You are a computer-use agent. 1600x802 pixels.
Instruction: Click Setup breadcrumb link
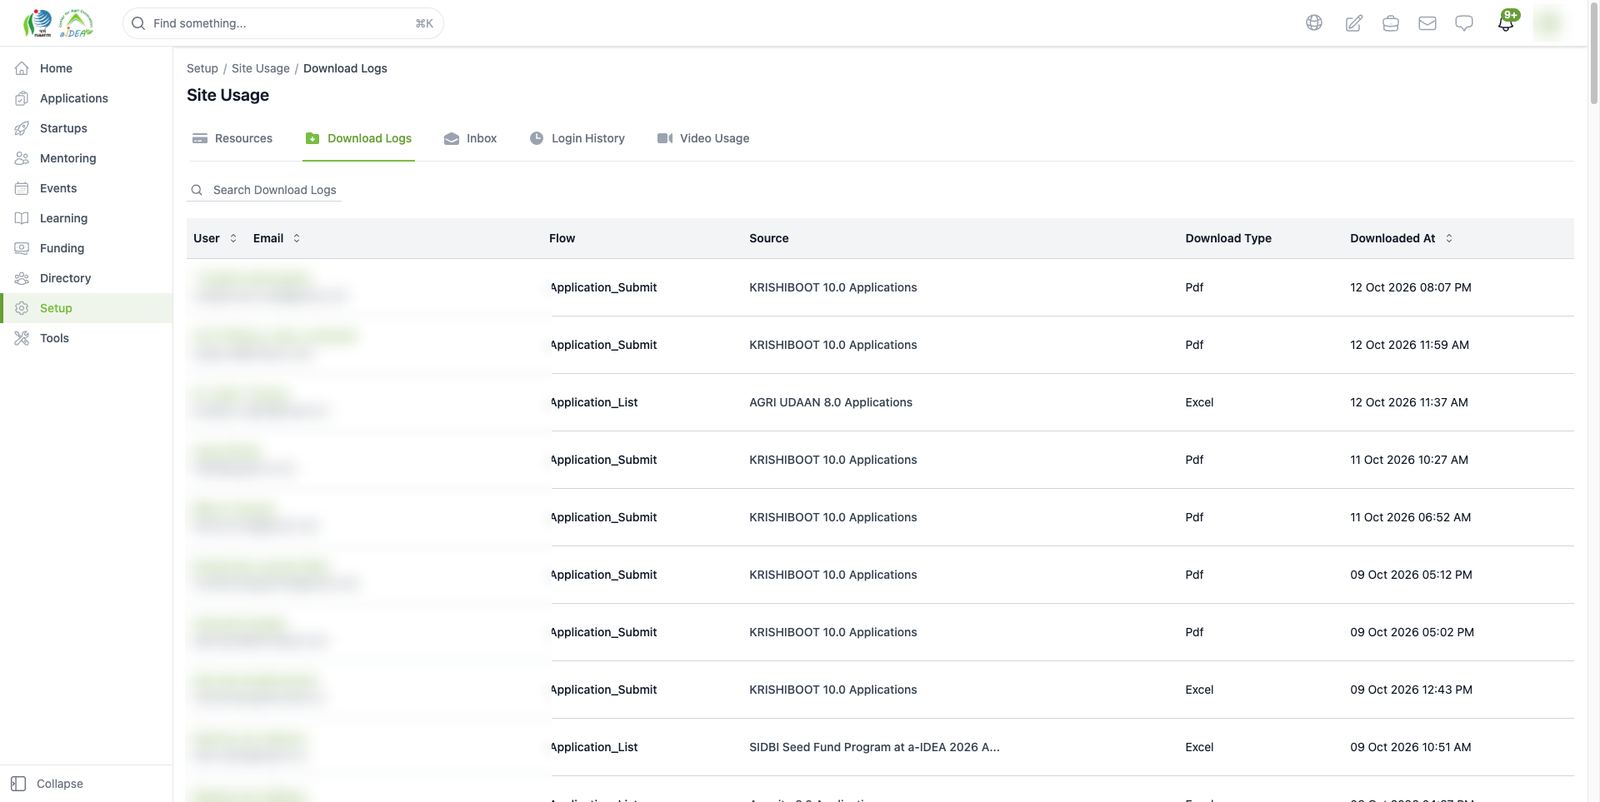[202, 68]
